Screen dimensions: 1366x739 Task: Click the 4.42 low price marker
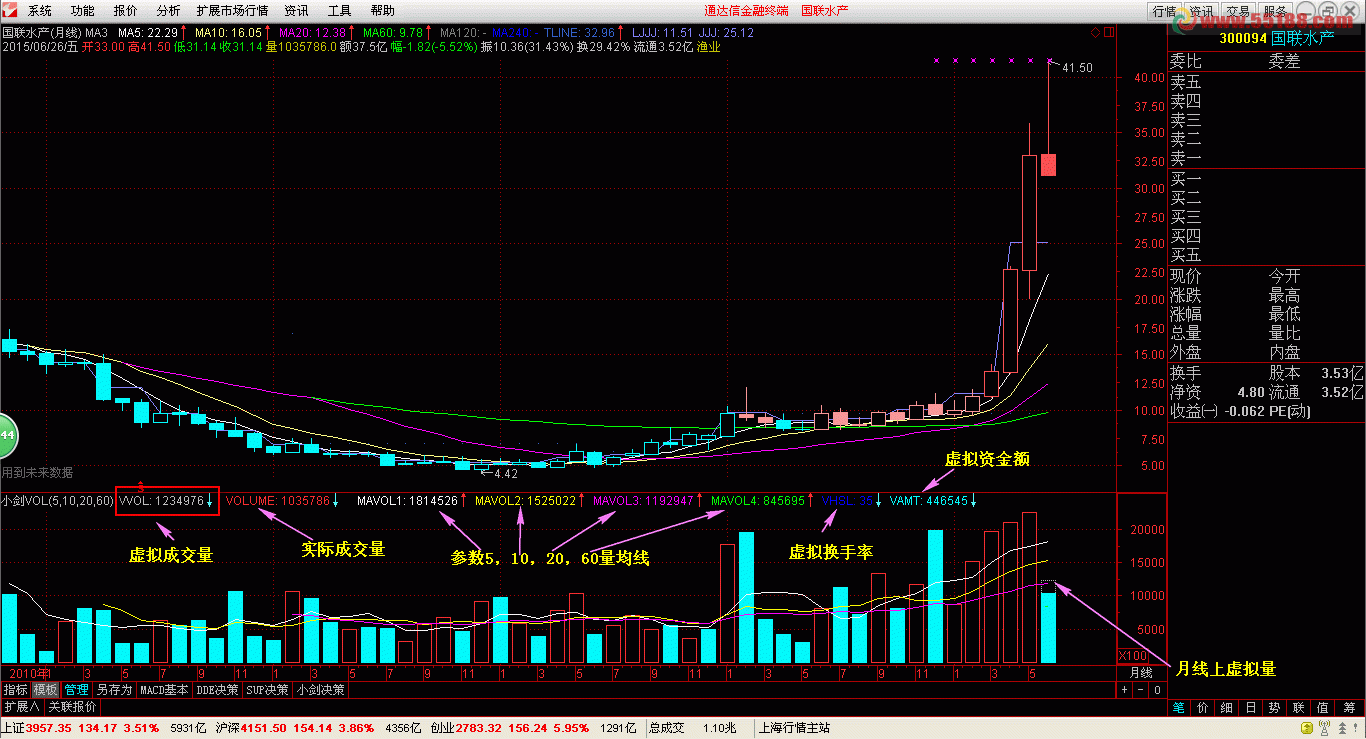click(x=506, y=473)
